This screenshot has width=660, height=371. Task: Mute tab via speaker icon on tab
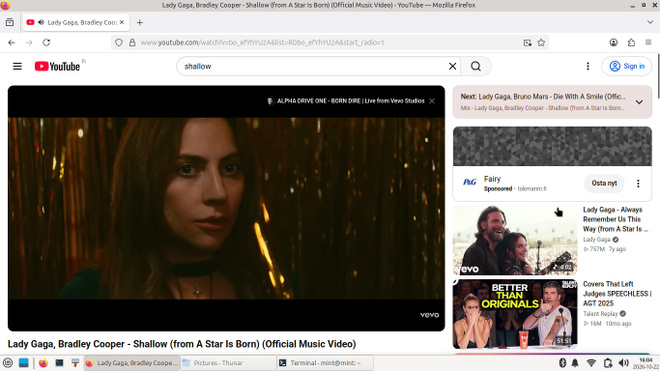pos(41,22)
